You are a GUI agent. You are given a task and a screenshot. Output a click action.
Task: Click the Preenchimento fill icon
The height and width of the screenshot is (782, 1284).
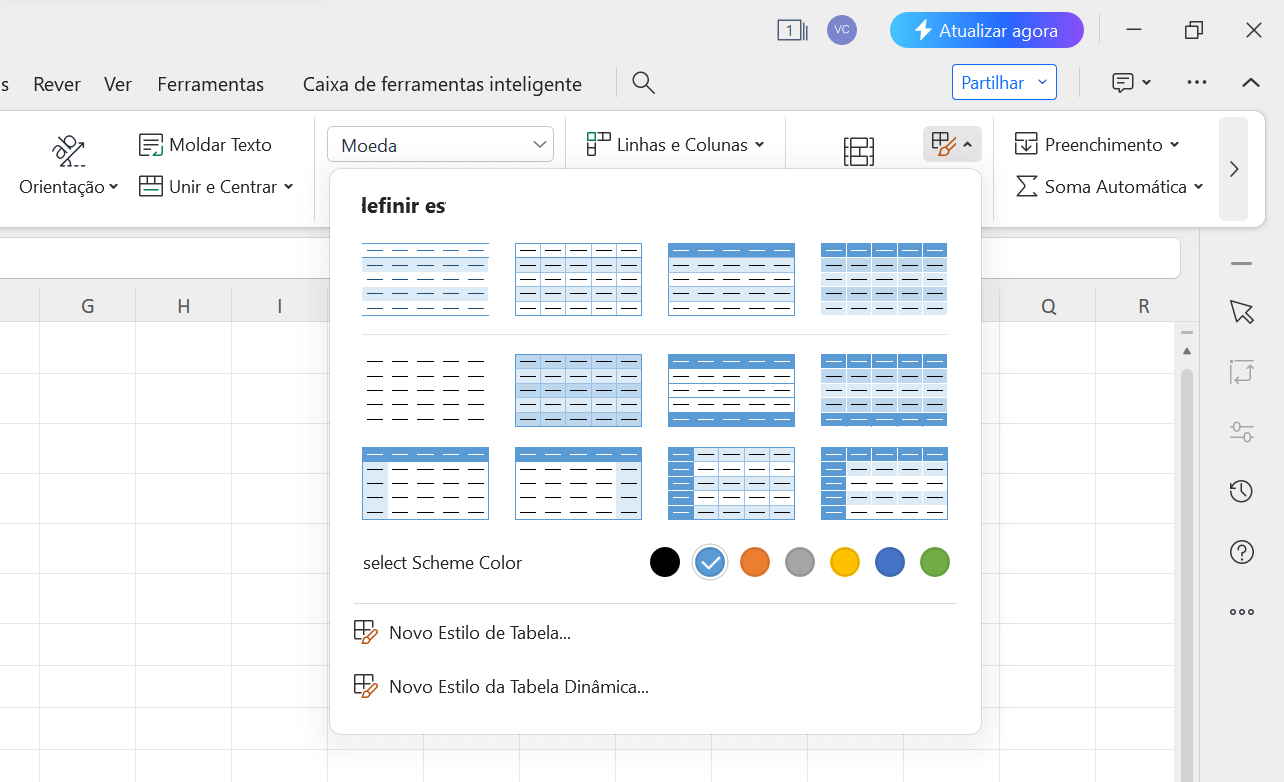tap(1027, 144)
